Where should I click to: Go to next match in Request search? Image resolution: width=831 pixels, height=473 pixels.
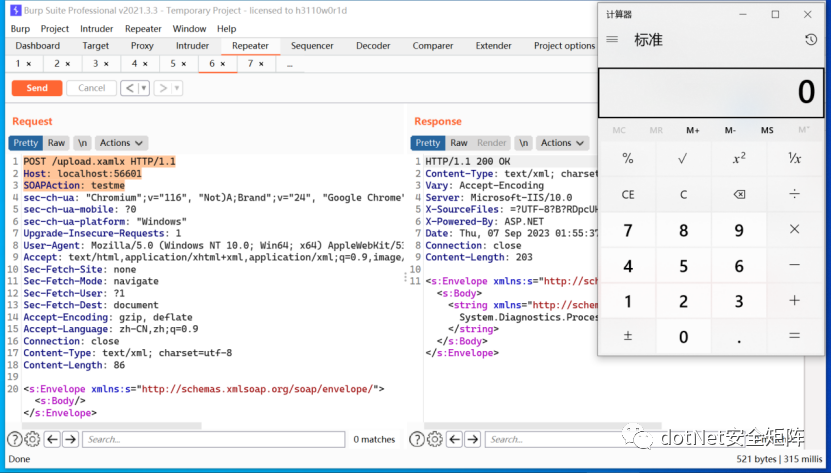70,439
